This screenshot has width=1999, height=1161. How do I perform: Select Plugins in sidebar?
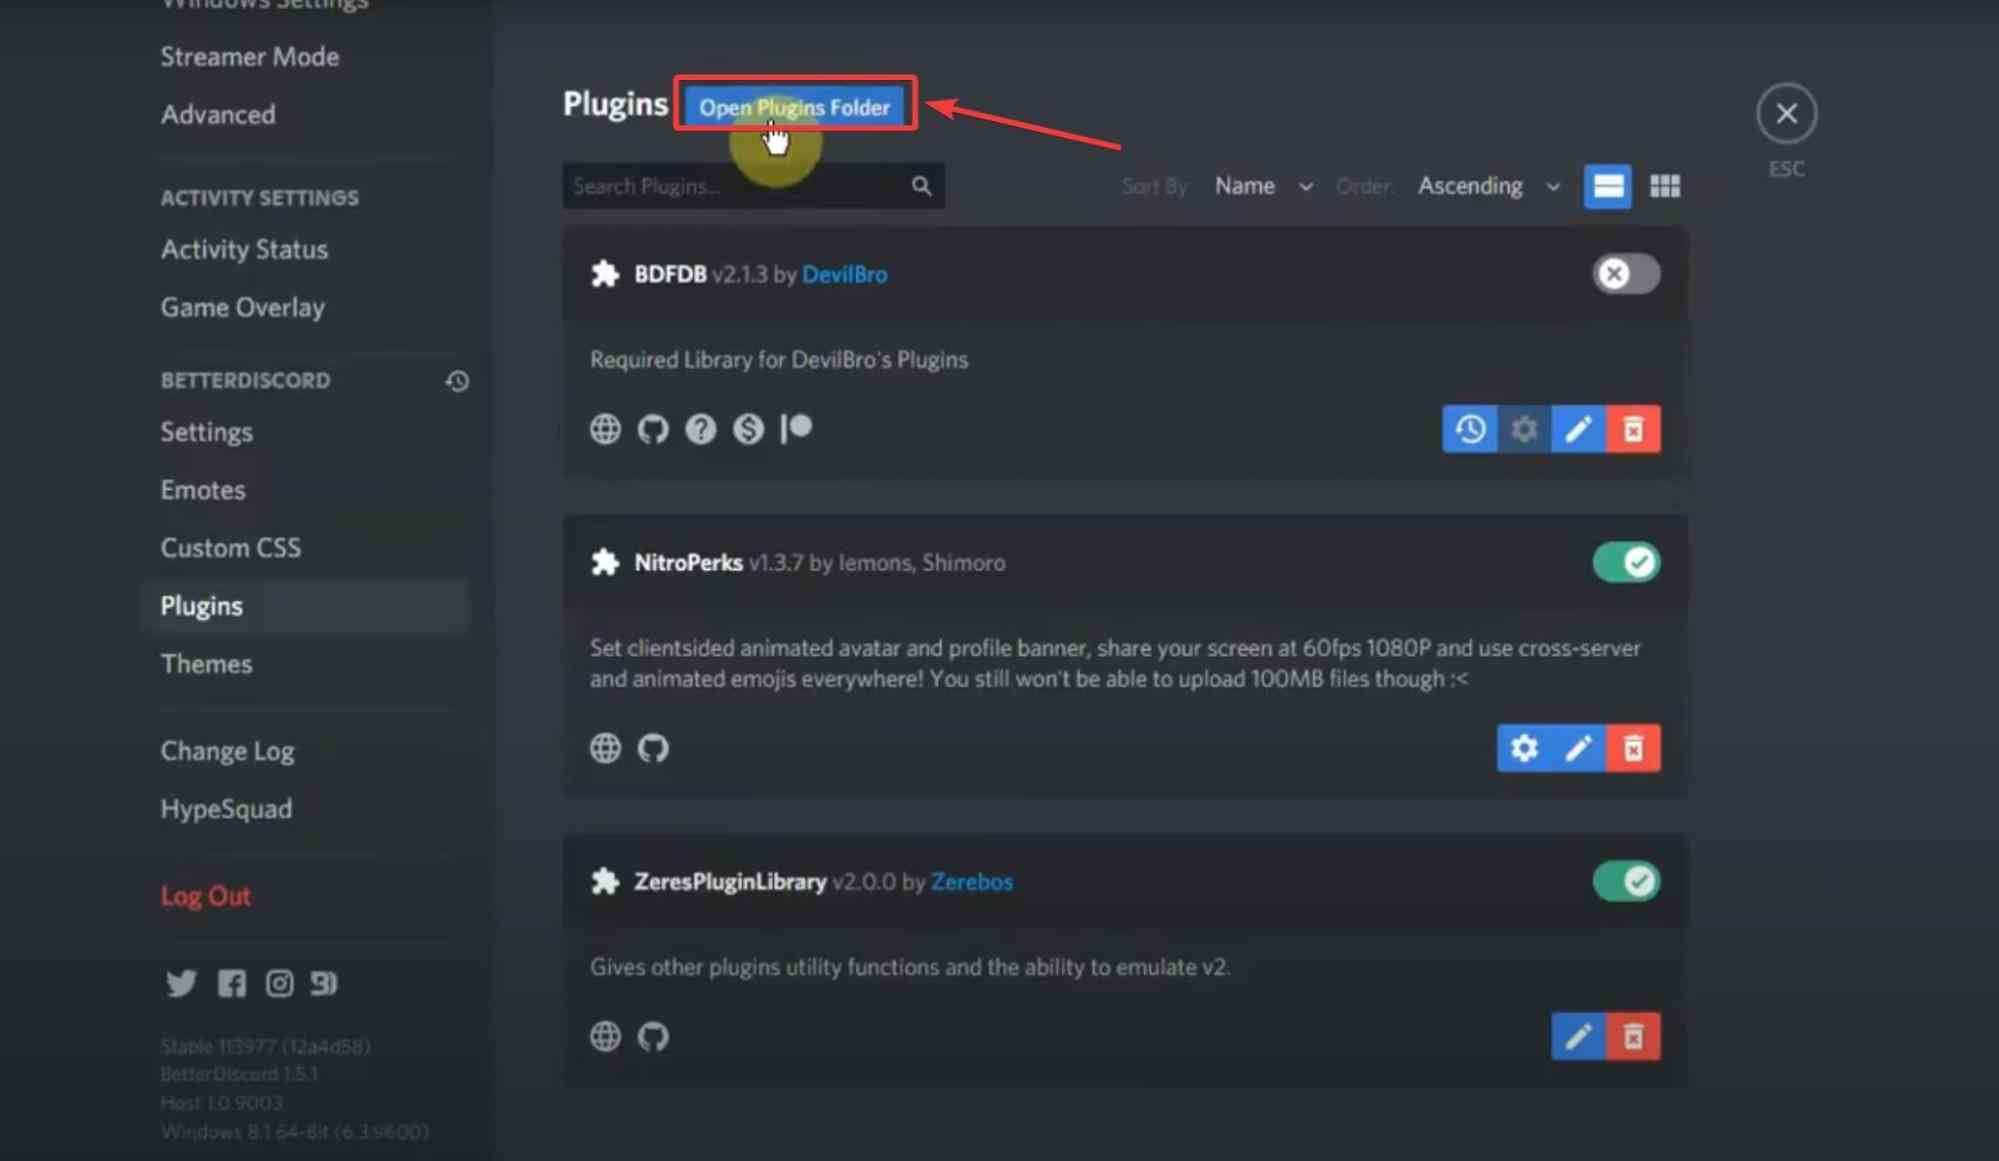(305, 606)
